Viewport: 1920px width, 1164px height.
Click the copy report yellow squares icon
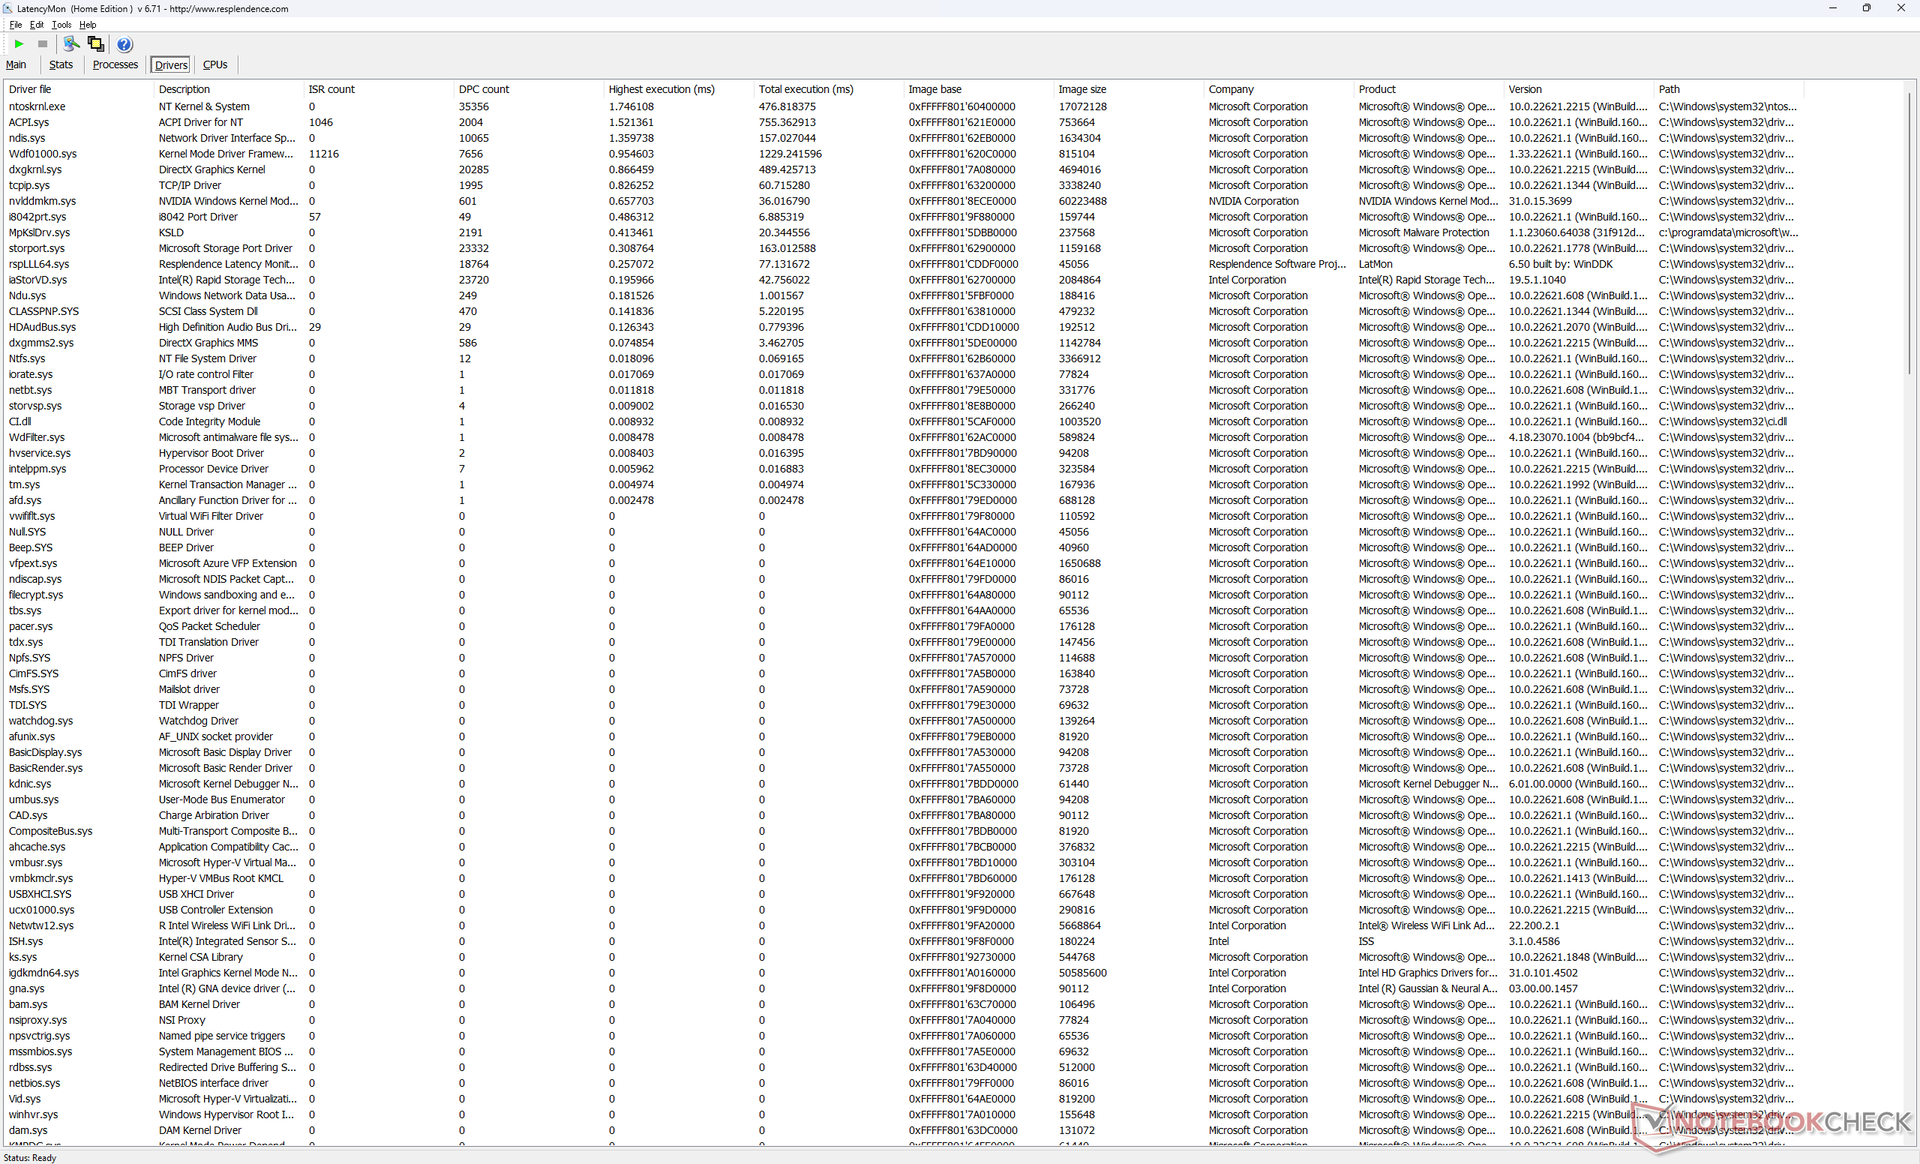[x=96, y=44]
